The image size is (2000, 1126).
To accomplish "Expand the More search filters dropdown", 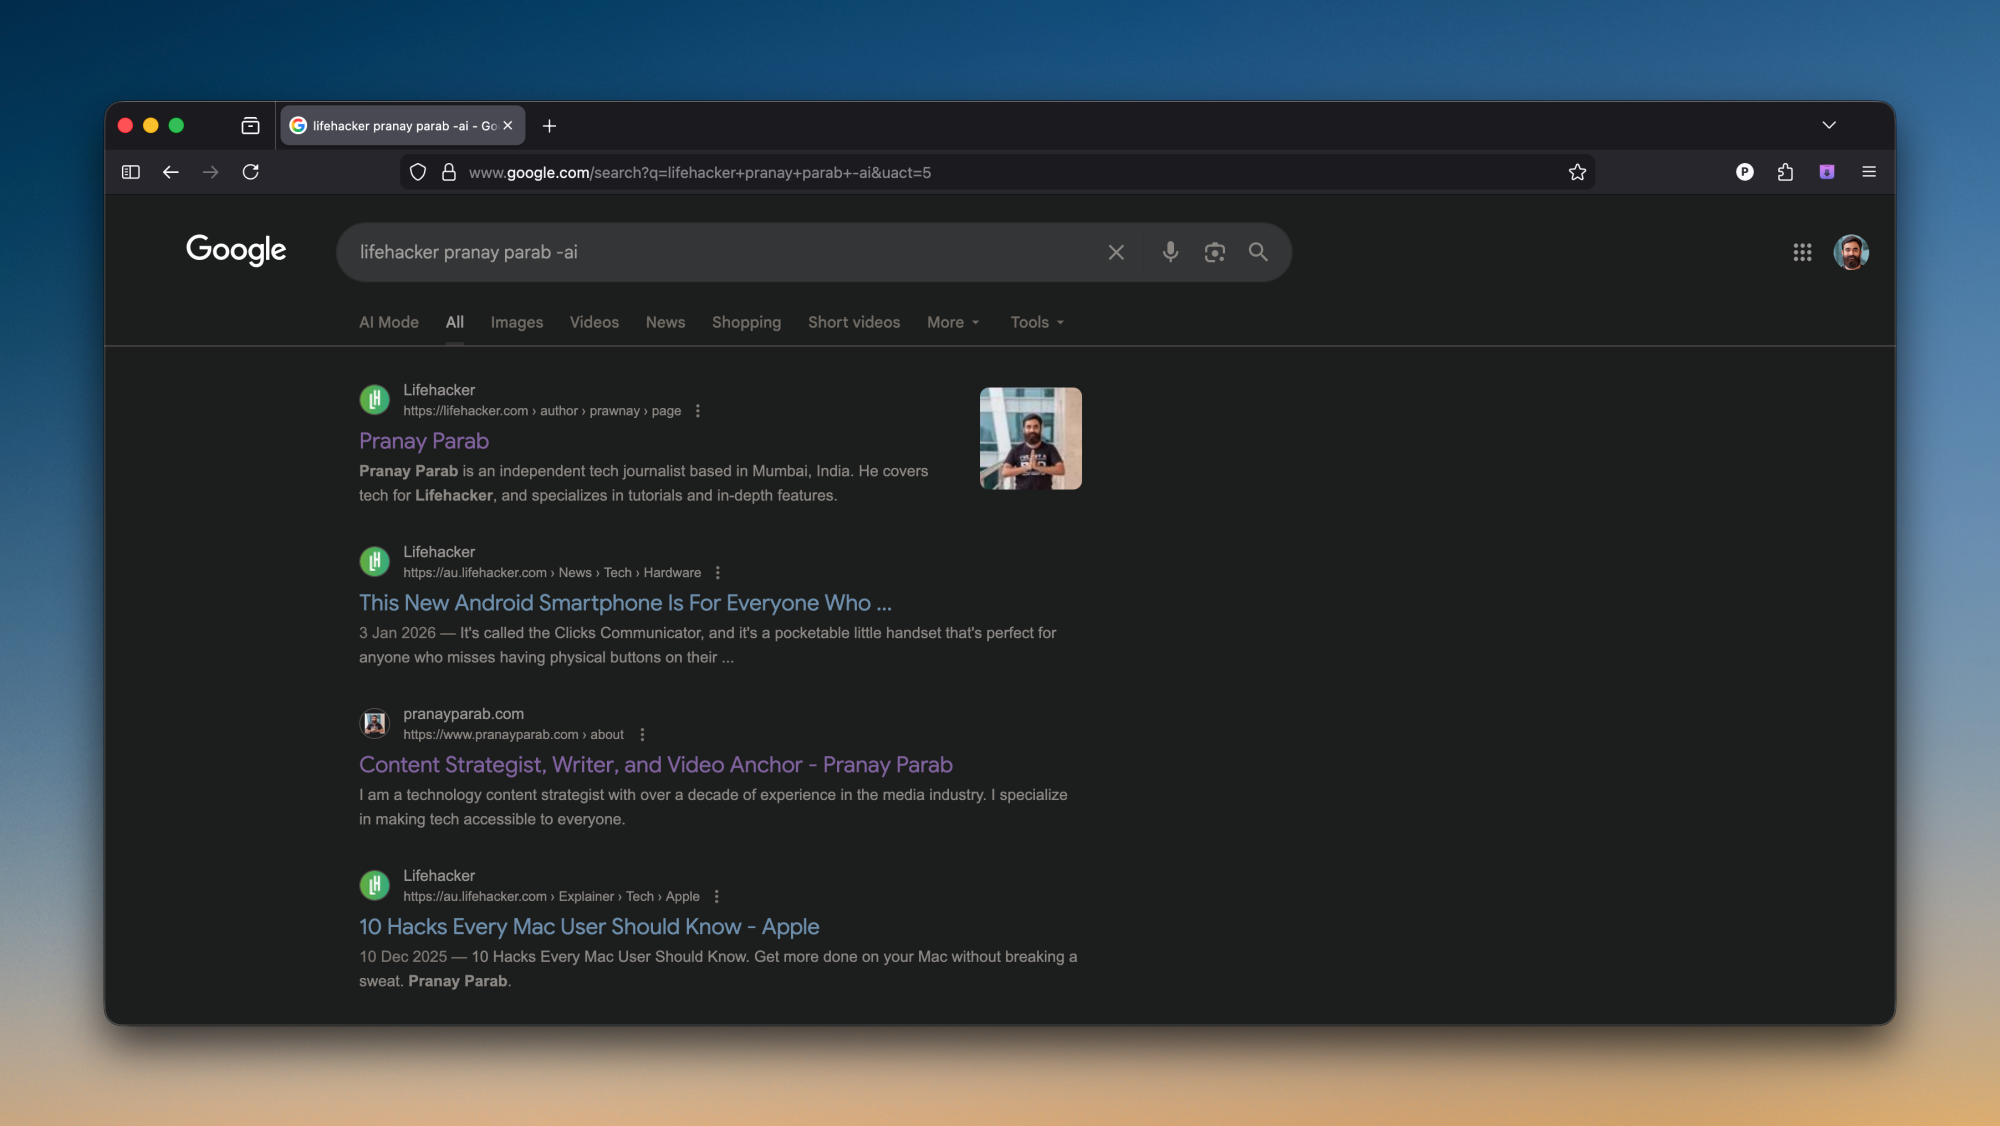I will (x=953, y=322).
